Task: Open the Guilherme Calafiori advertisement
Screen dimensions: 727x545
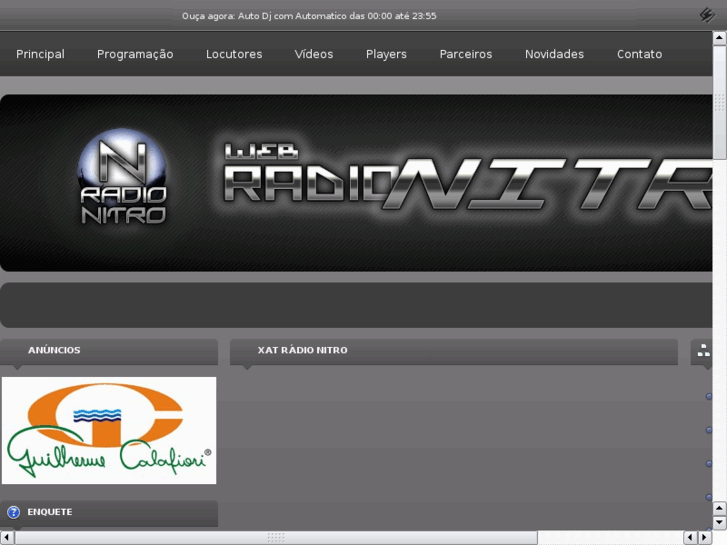Action: [x=109, y=430]
